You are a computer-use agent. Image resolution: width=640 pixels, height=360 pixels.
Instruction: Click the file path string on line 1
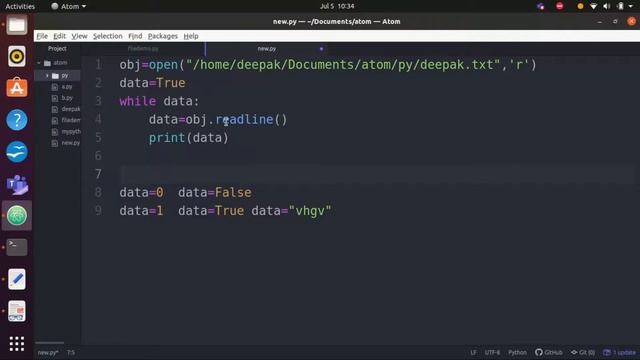[x=343, y=64]
